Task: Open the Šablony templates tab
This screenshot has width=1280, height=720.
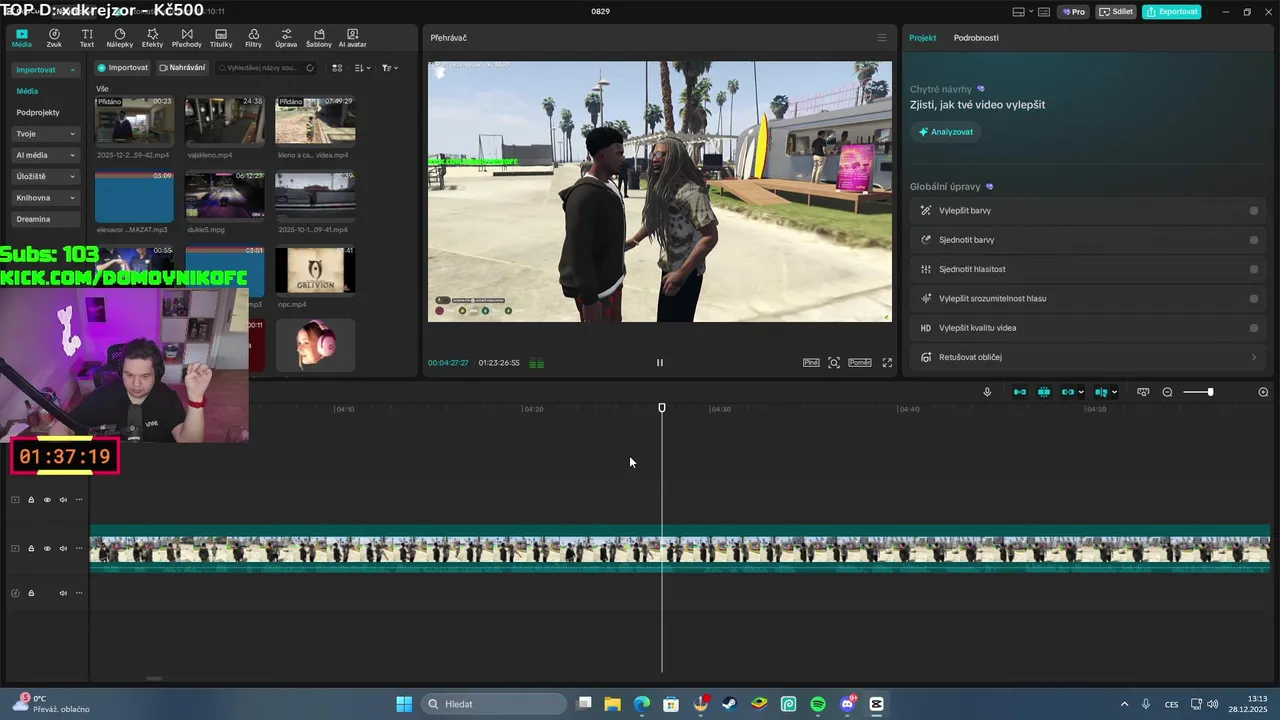Action: [x=319, y=38]
